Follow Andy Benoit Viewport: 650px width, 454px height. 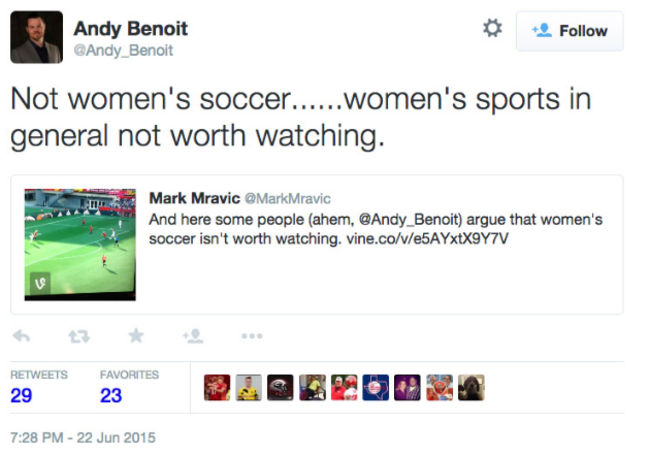(x=570, y=31)
